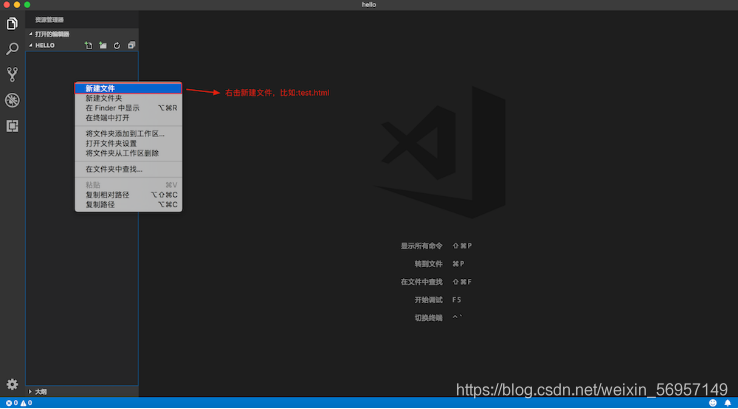Choose 在终端中打开 menu entry
Viewport: 738px width, 409px height.
(x=128, y=118)
